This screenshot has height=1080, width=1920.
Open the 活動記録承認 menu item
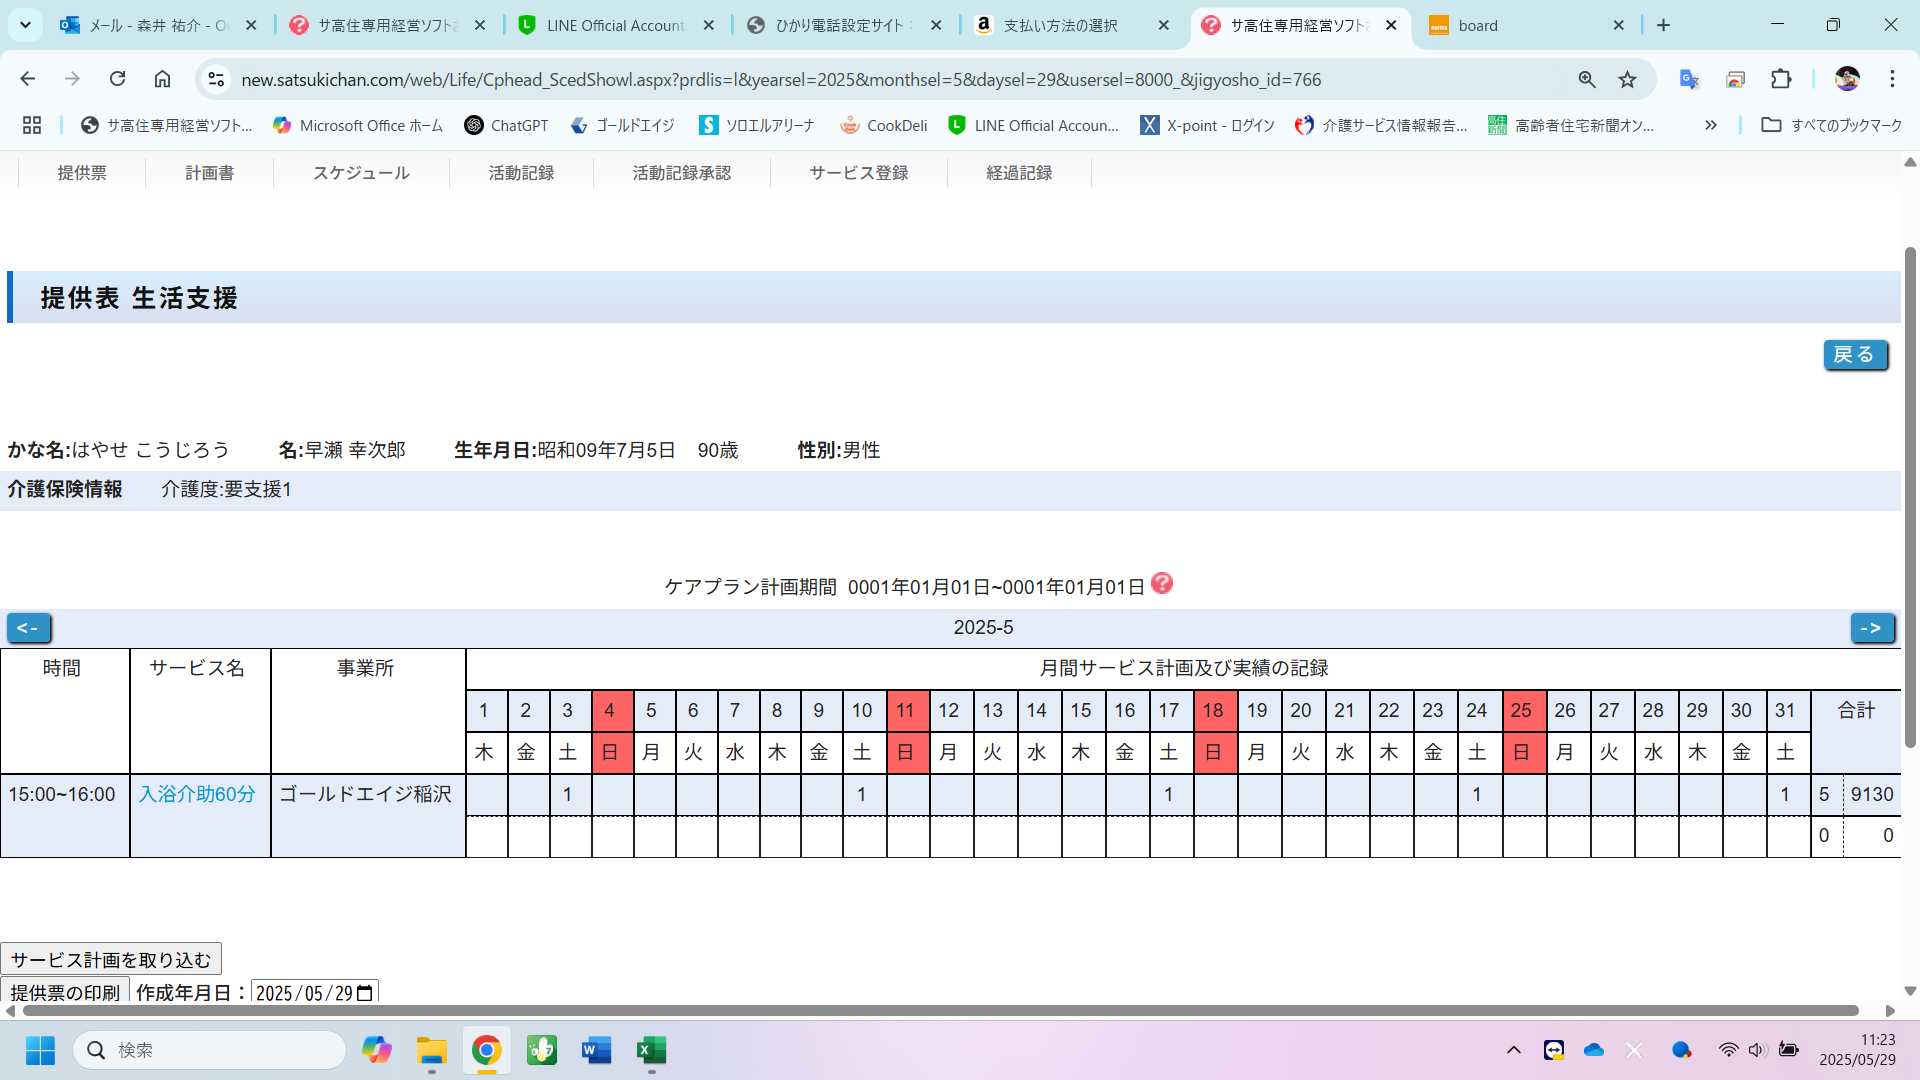pos(681,173)
